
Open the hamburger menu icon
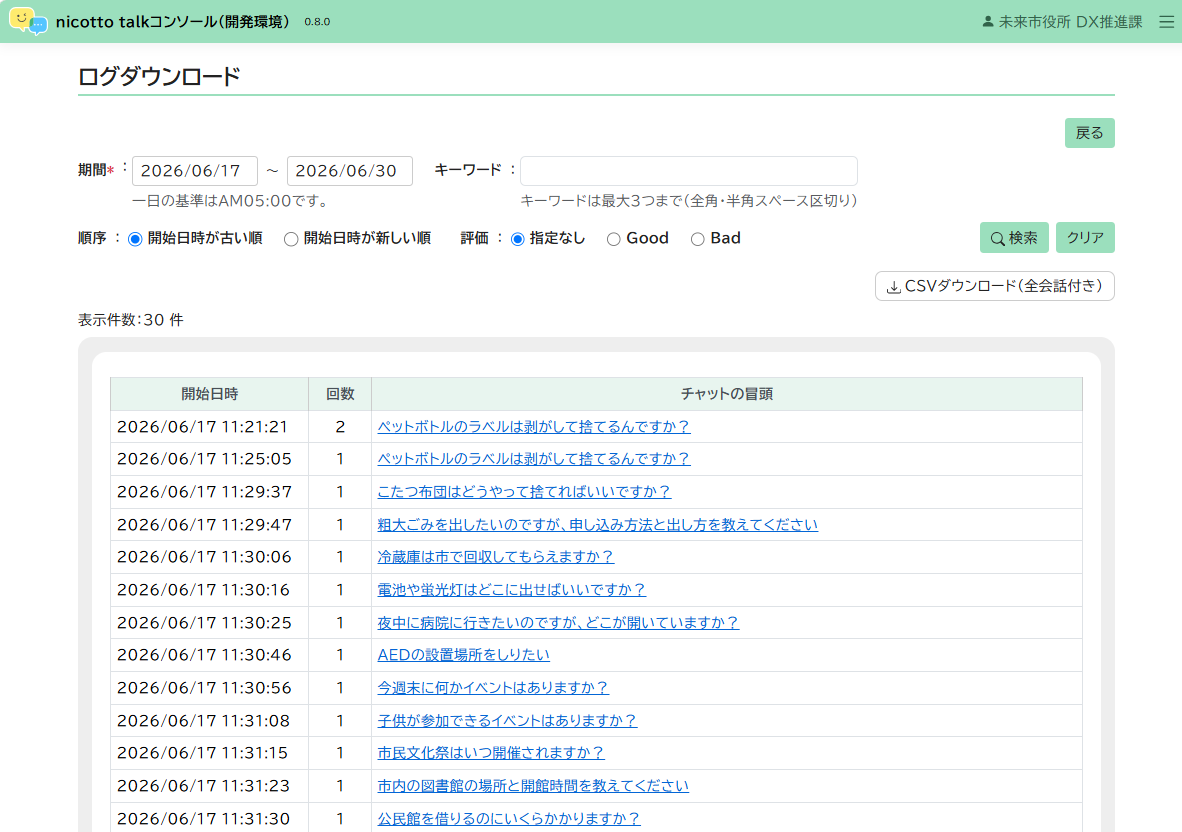1166,22
